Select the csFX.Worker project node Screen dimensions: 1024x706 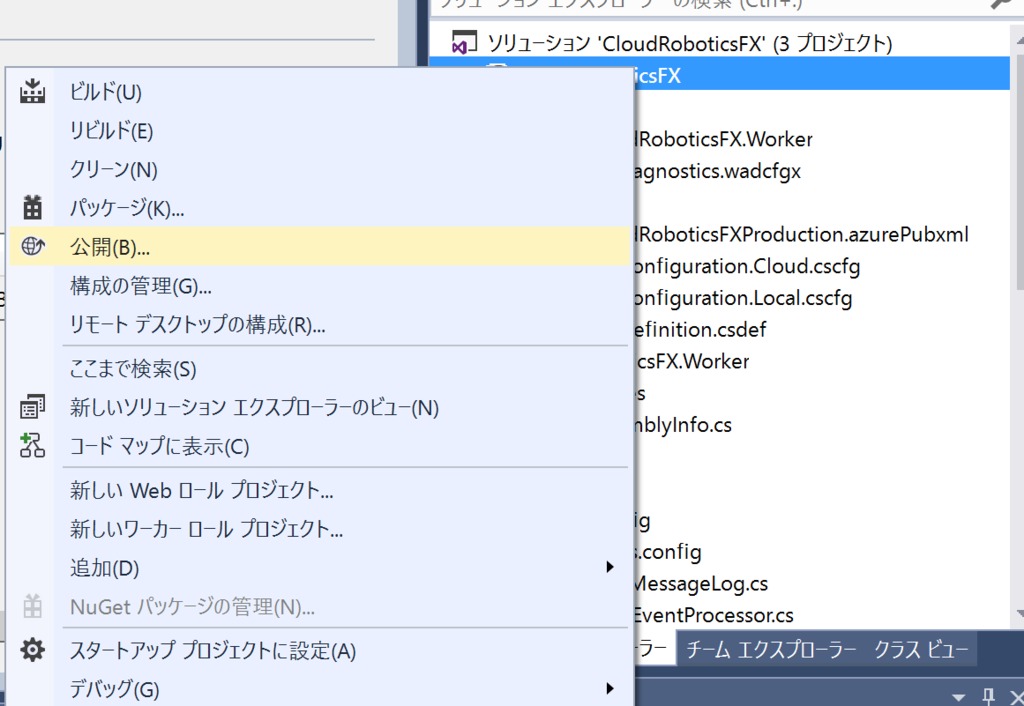[692, 362]
